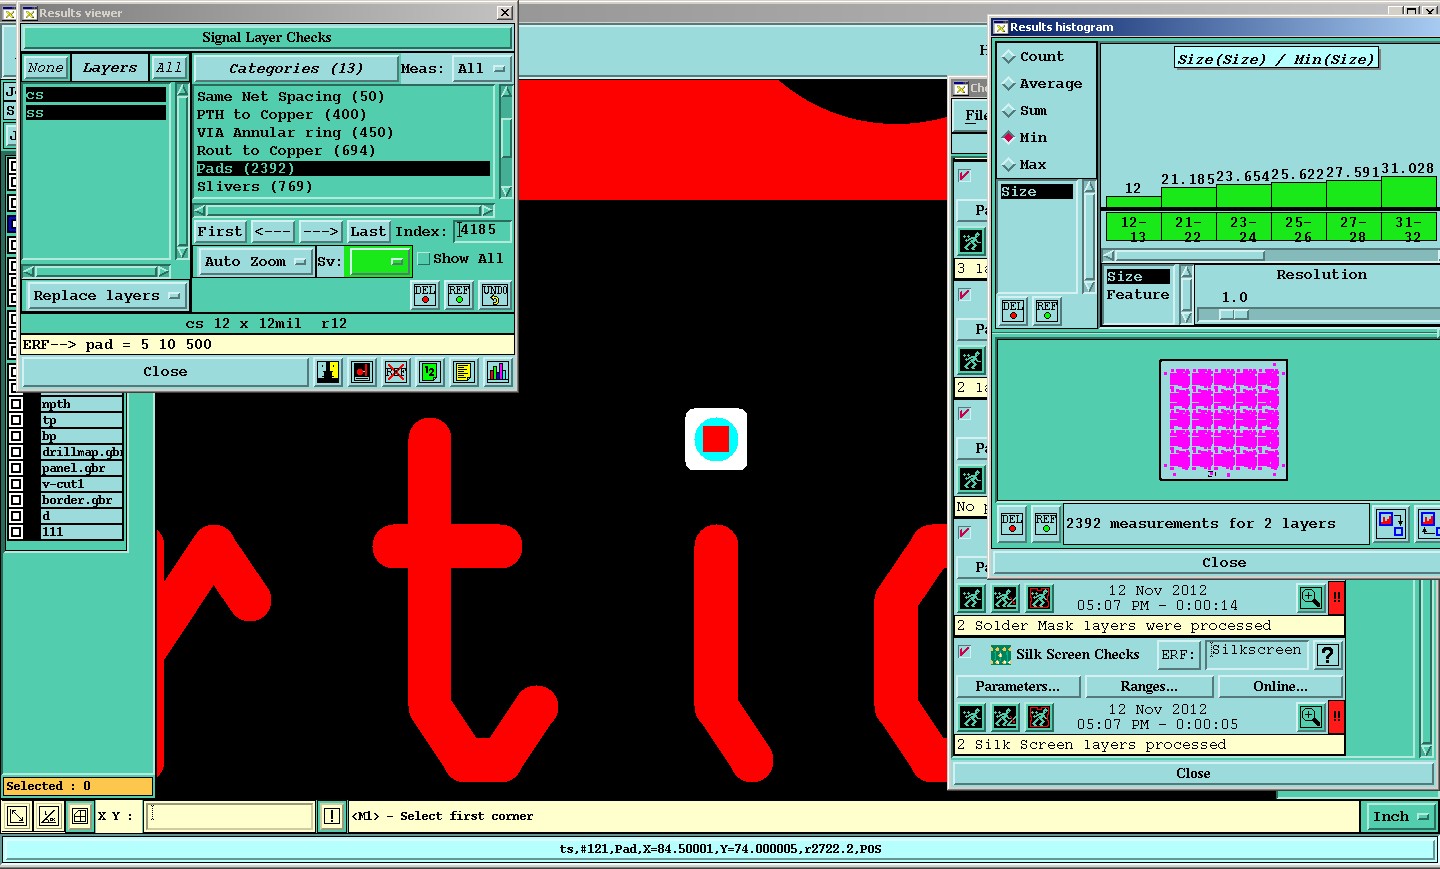This screenshot has height=869, width=1440.
Task: Click Close in the Results viewer
Action: pyautogui.click(x=165, y=372)
